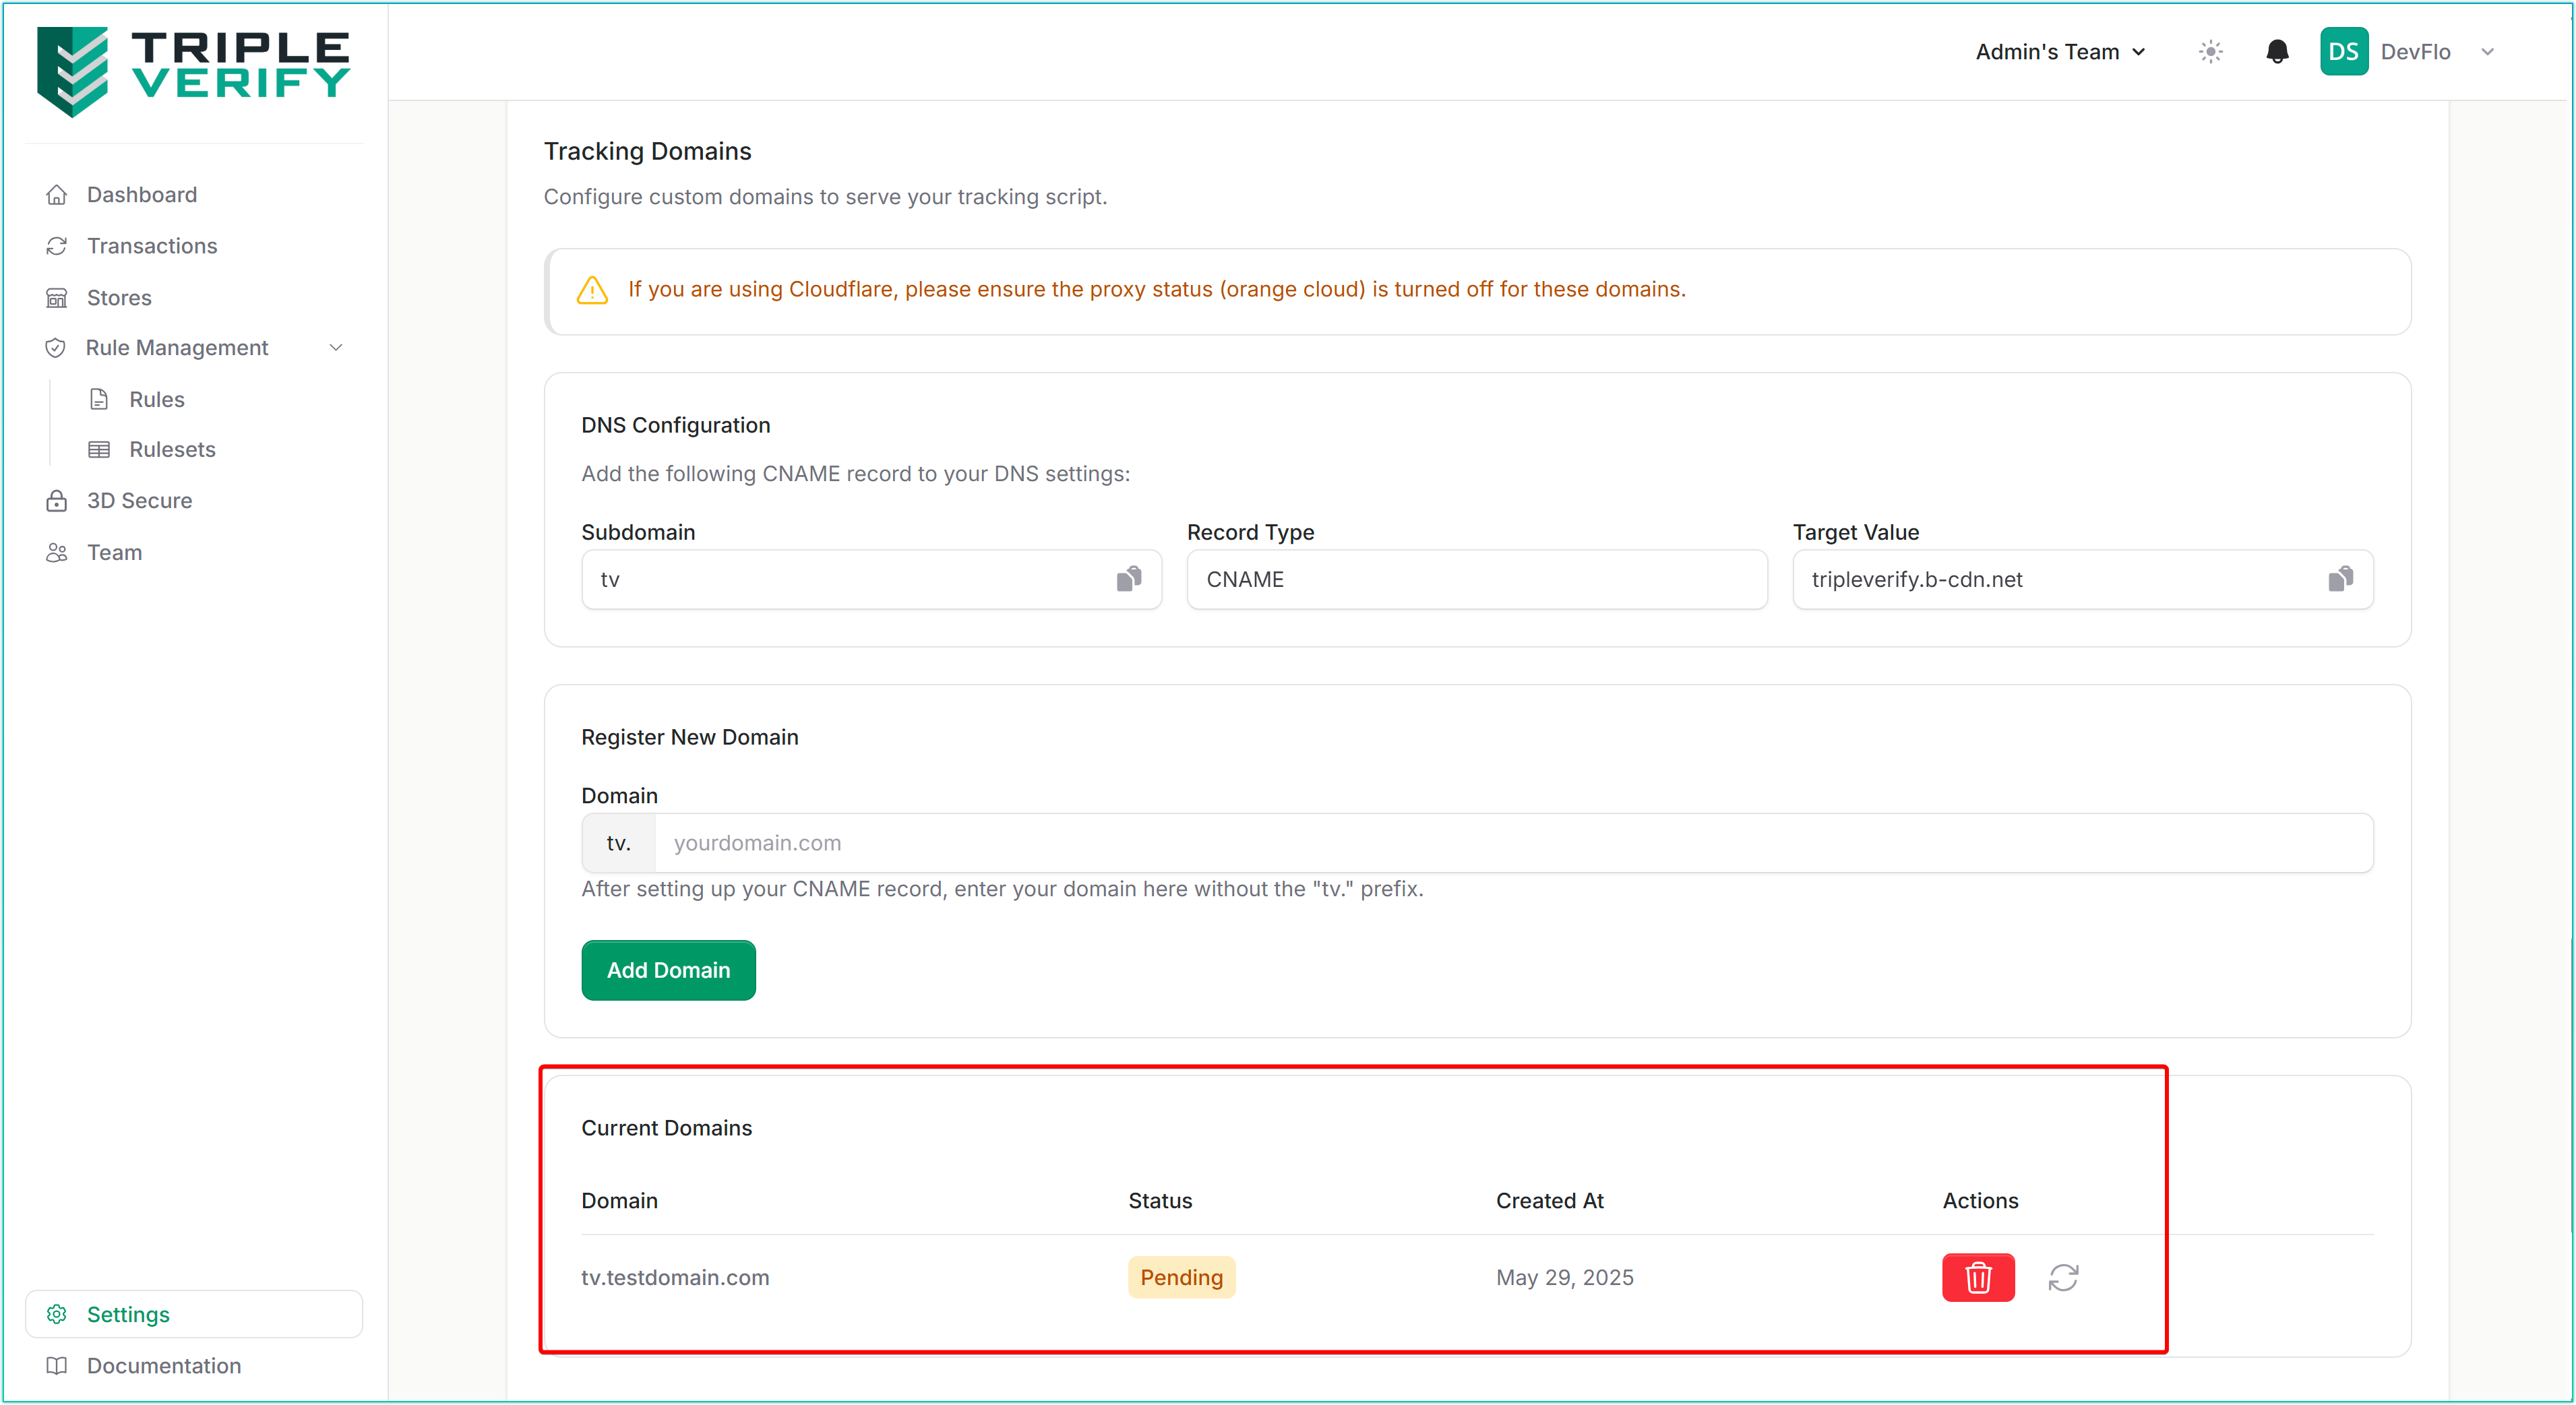Viewport: 2576px width, 1405px height.
Task: Open the Admin's Team dropdown
Action: [2060, 52]
